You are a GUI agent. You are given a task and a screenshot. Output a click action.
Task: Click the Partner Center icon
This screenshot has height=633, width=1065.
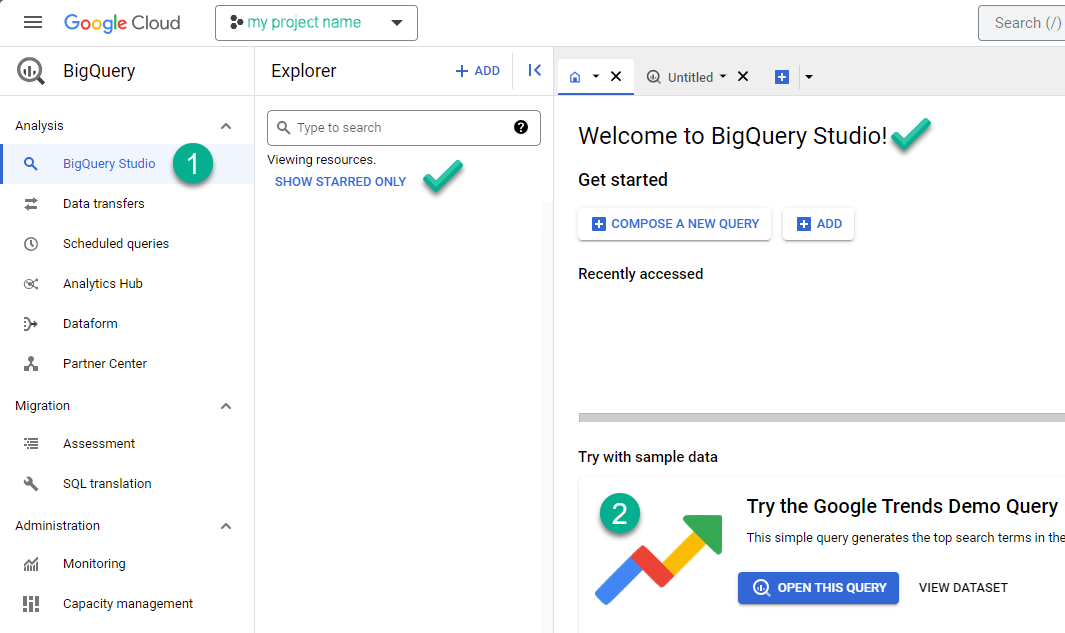[31, 364]
